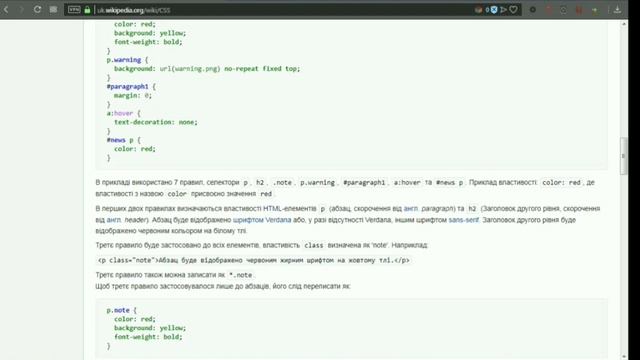
Task: Click 'margin: 0;' code line
Action: (x=133, y=96)
